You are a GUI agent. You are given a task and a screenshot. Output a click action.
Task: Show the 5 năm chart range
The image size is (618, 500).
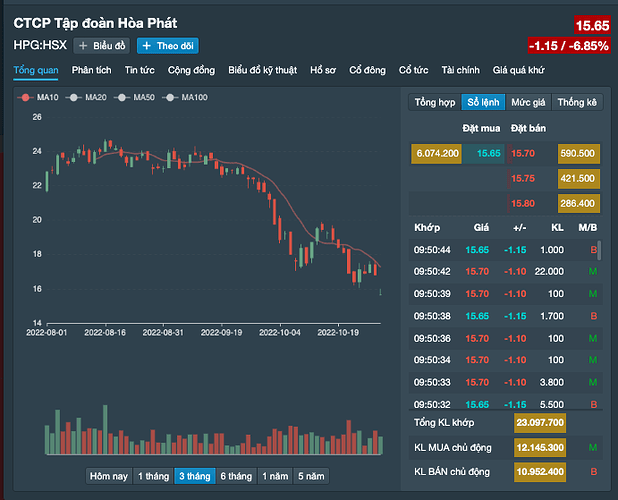click(x=309, y=476)
